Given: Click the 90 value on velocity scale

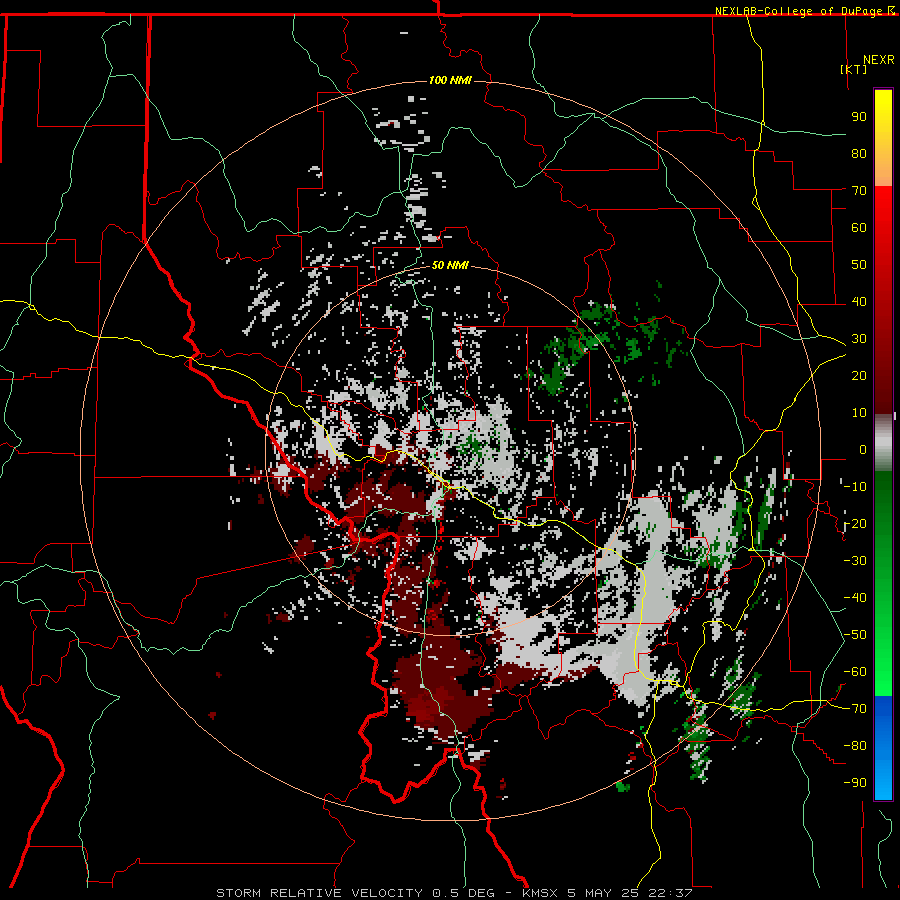Looking at the screenshot, I should click(x=859, y=117).
